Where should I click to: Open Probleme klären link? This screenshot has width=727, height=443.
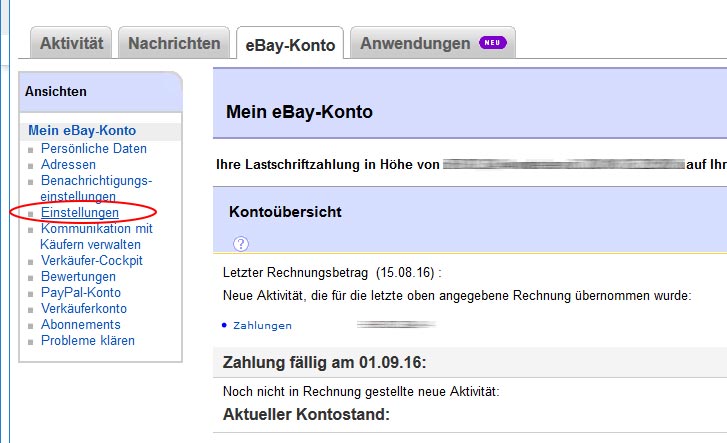click(88, 340)
